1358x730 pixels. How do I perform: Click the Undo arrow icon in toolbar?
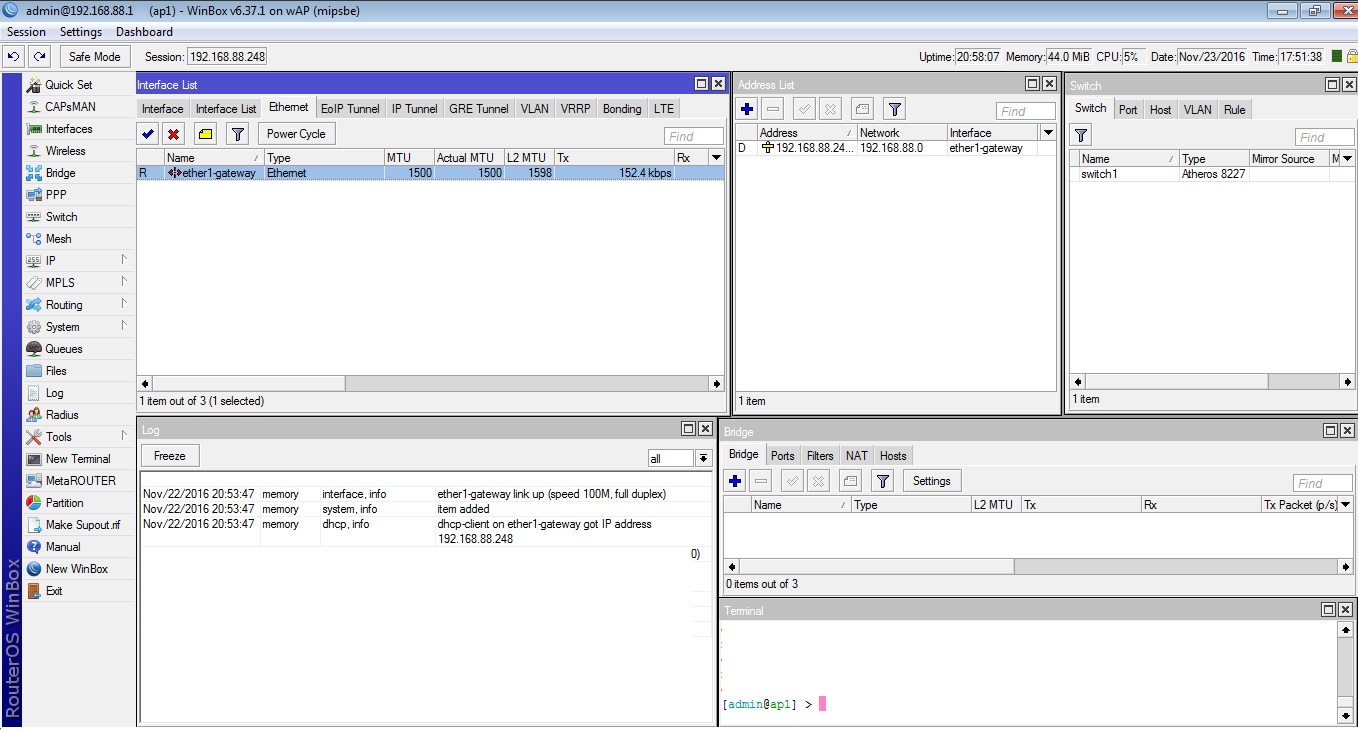pyautogui.click(x=14, y=57)
